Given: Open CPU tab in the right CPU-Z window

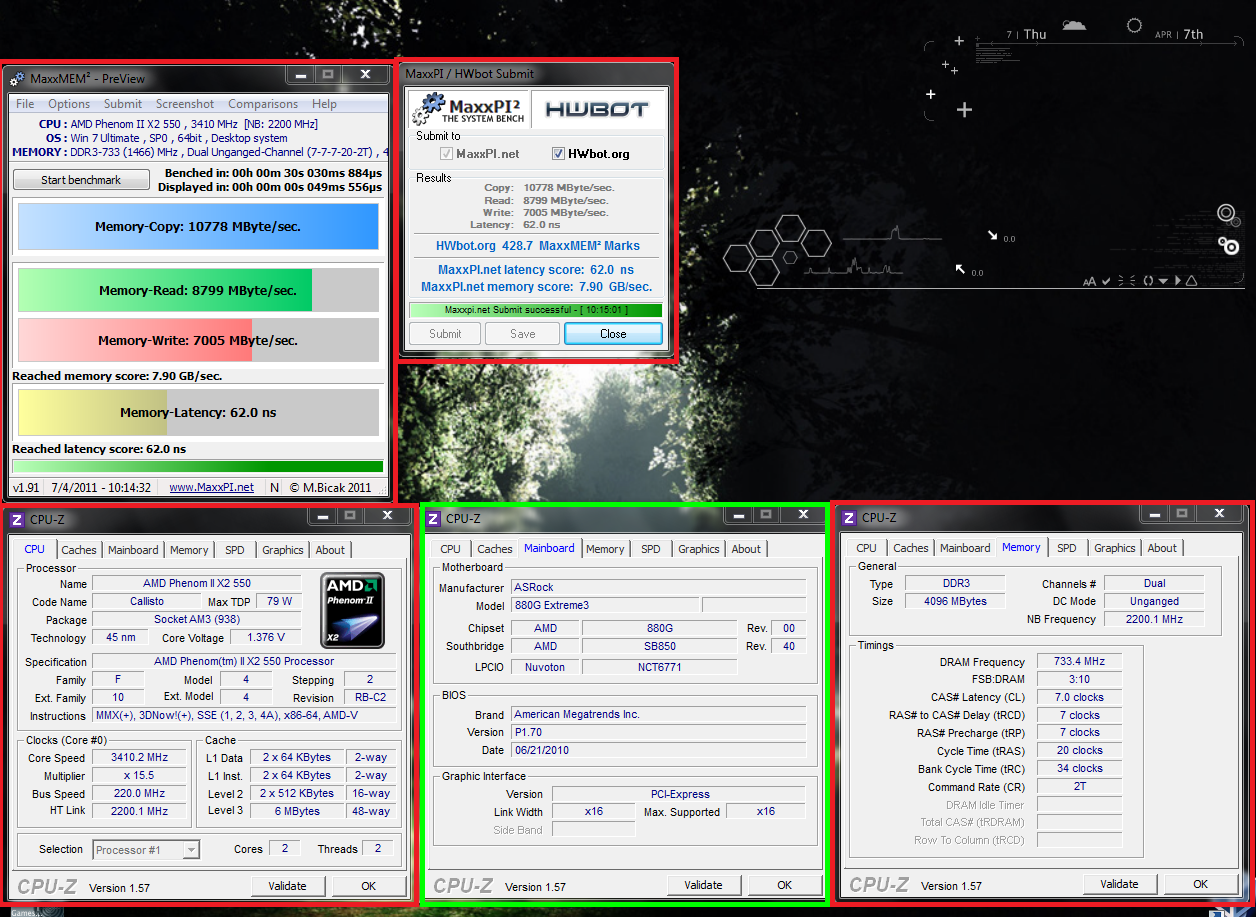Looking at the screenshot, I should (867, 548).
